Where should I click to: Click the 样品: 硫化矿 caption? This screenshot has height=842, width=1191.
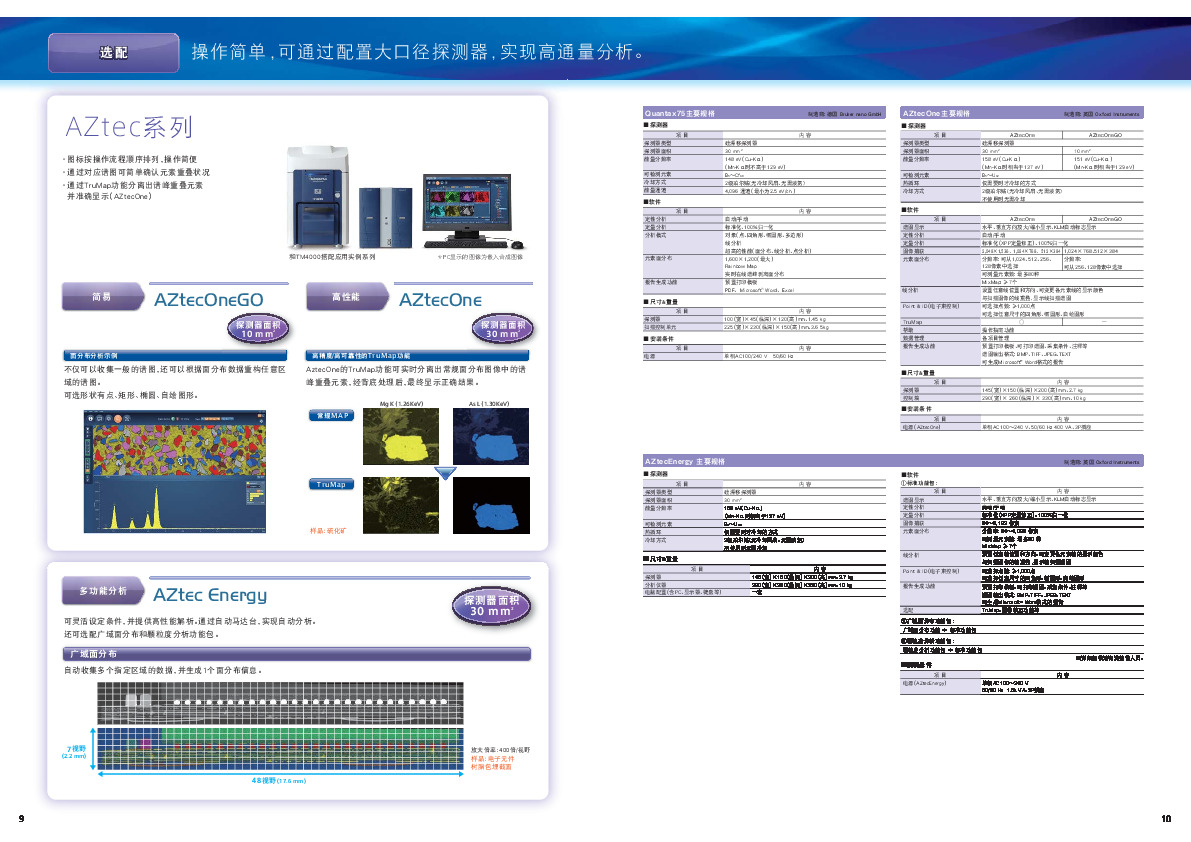pyautogui.click(x=328, y=531)
